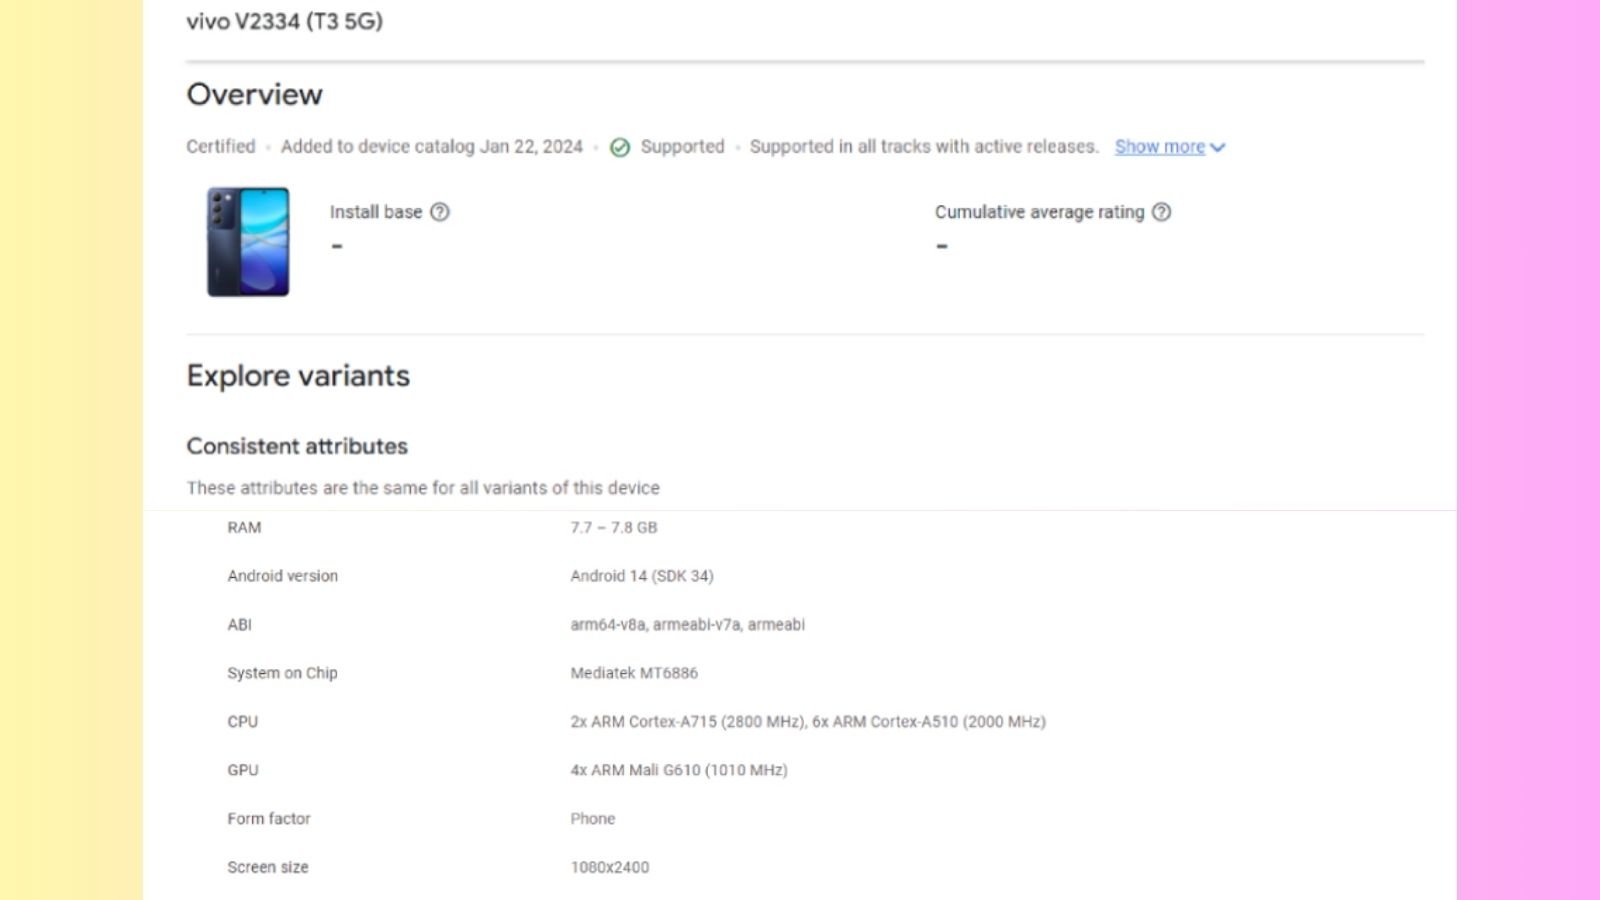
Task: Click the CPU attribute label
Action: point(242,721)
